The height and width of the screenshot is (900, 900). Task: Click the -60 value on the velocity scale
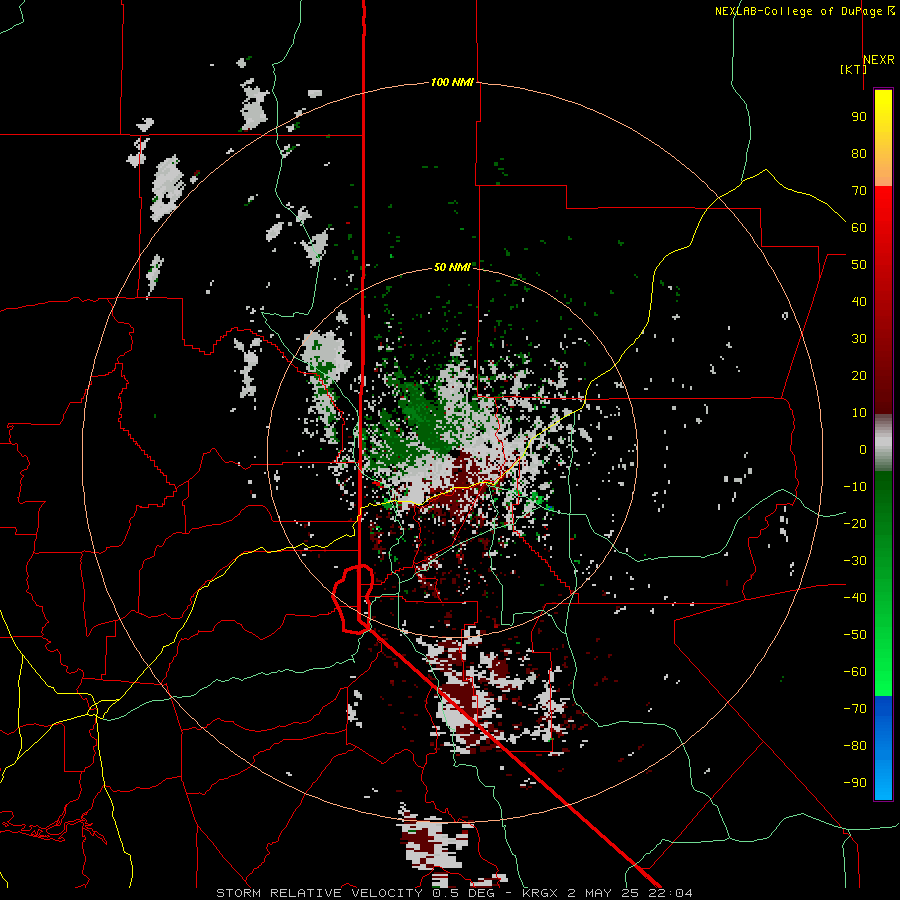coord(855,672)
